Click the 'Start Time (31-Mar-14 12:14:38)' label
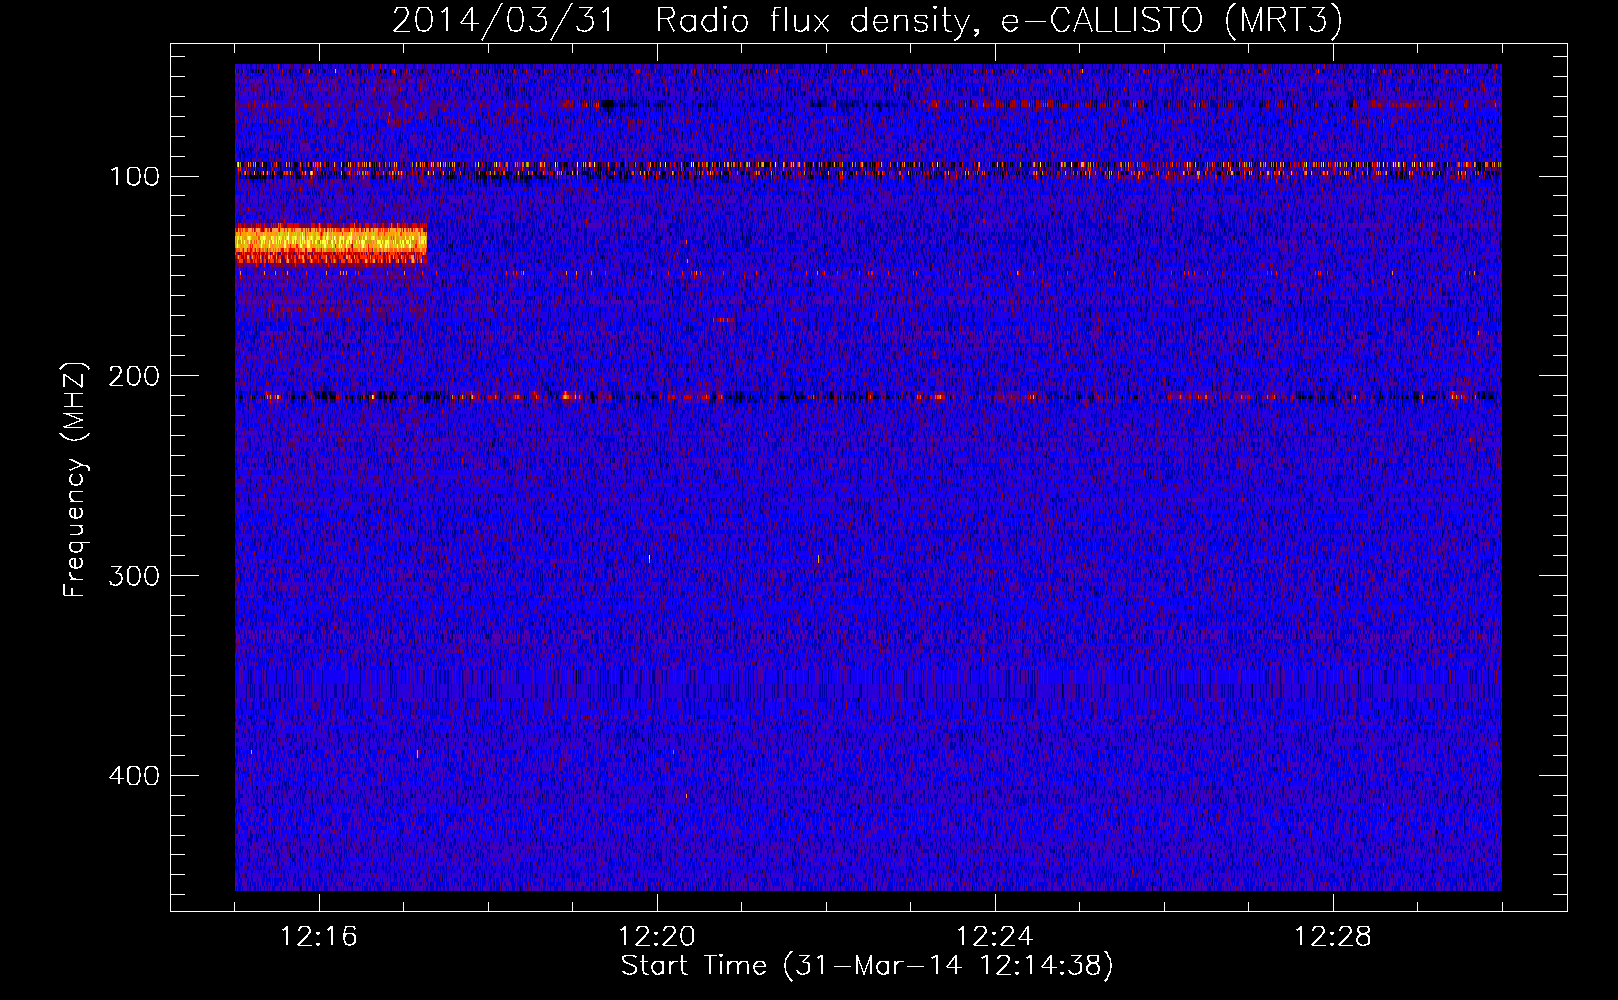 [867, 966]
